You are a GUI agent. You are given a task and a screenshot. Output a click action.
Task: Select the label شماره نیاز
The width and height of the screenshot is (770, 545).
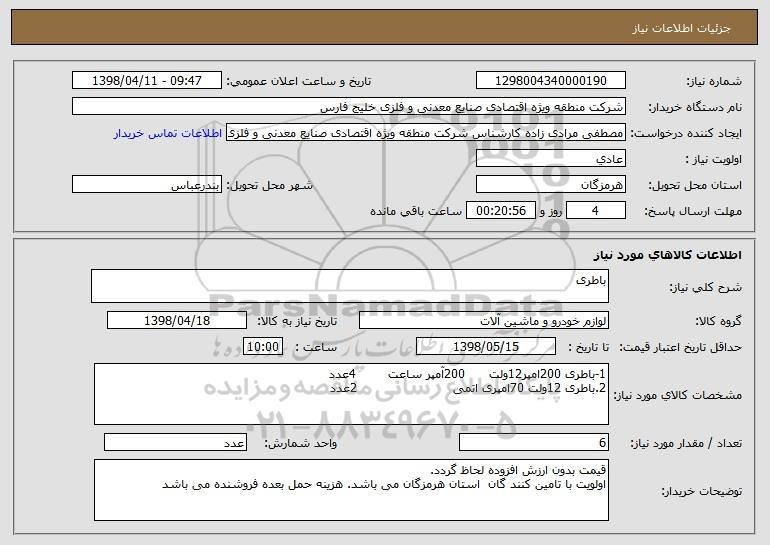(x=714, y=81)
